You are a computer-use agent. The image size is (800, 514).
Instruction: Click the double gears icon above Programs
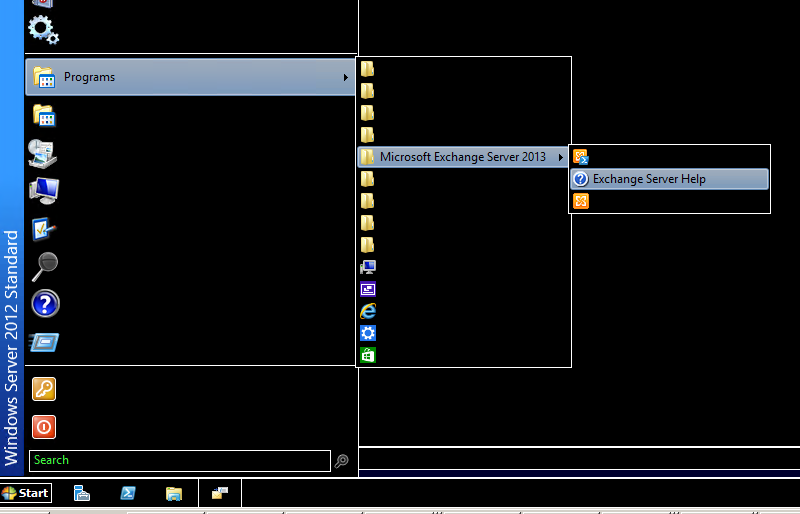pos(43,30)
